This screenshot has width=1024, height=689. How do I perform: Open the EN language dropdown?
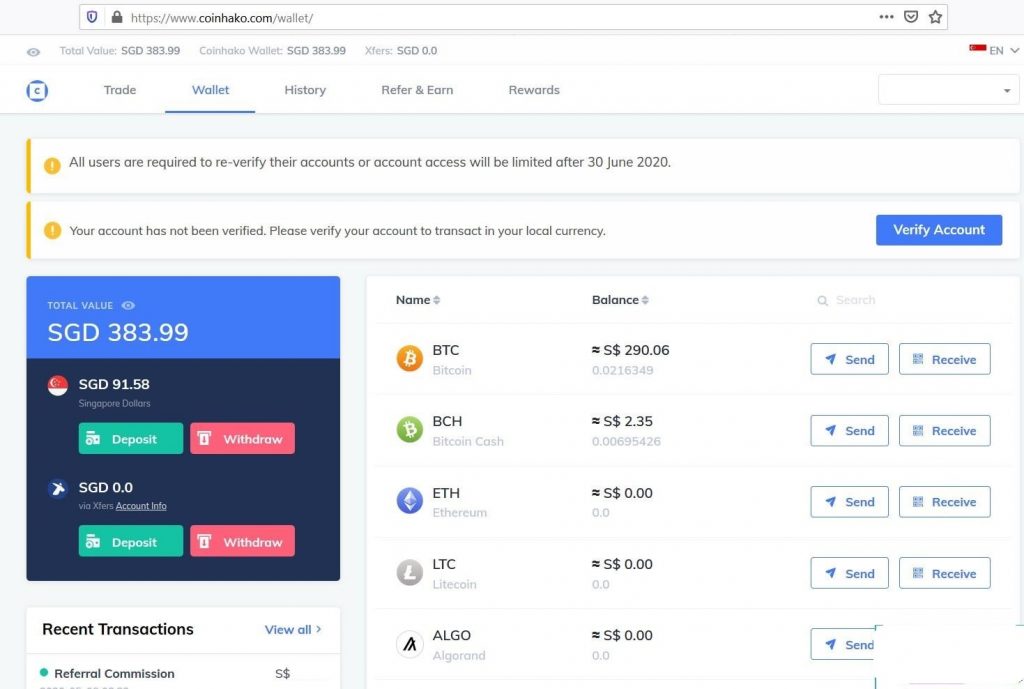click(994, 51)
